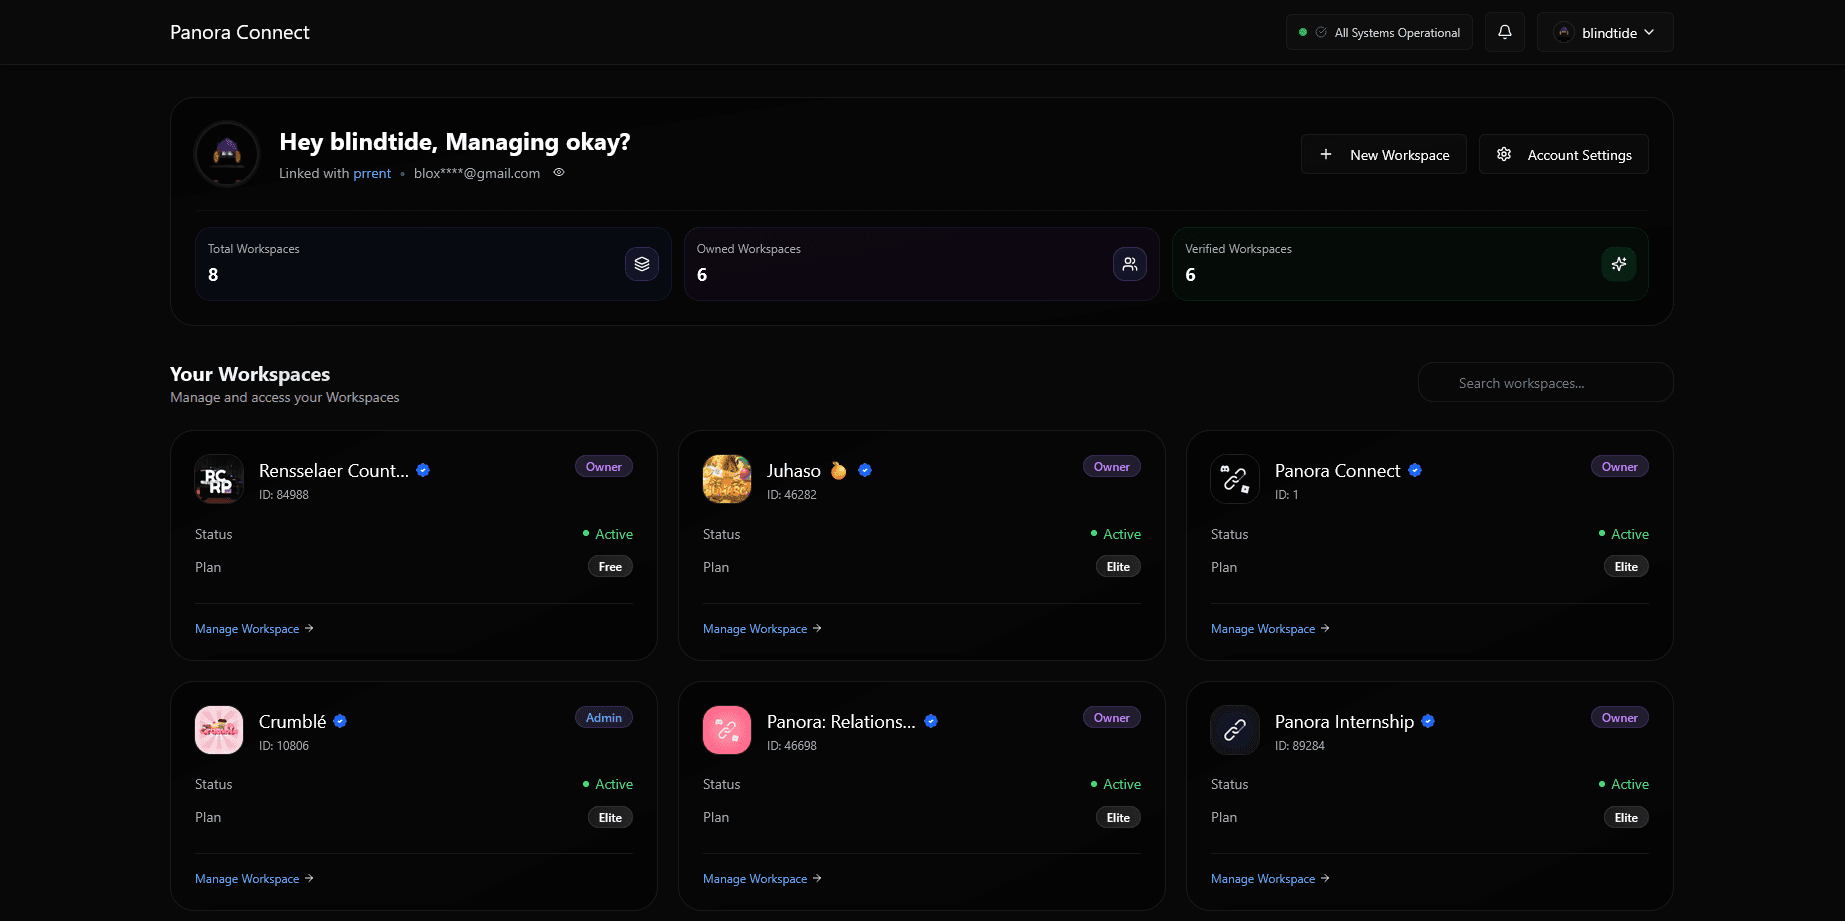Click the Owned Workspaces users icon
The height and width of the screenshot is (921, 1845).
click(1129, 264)
